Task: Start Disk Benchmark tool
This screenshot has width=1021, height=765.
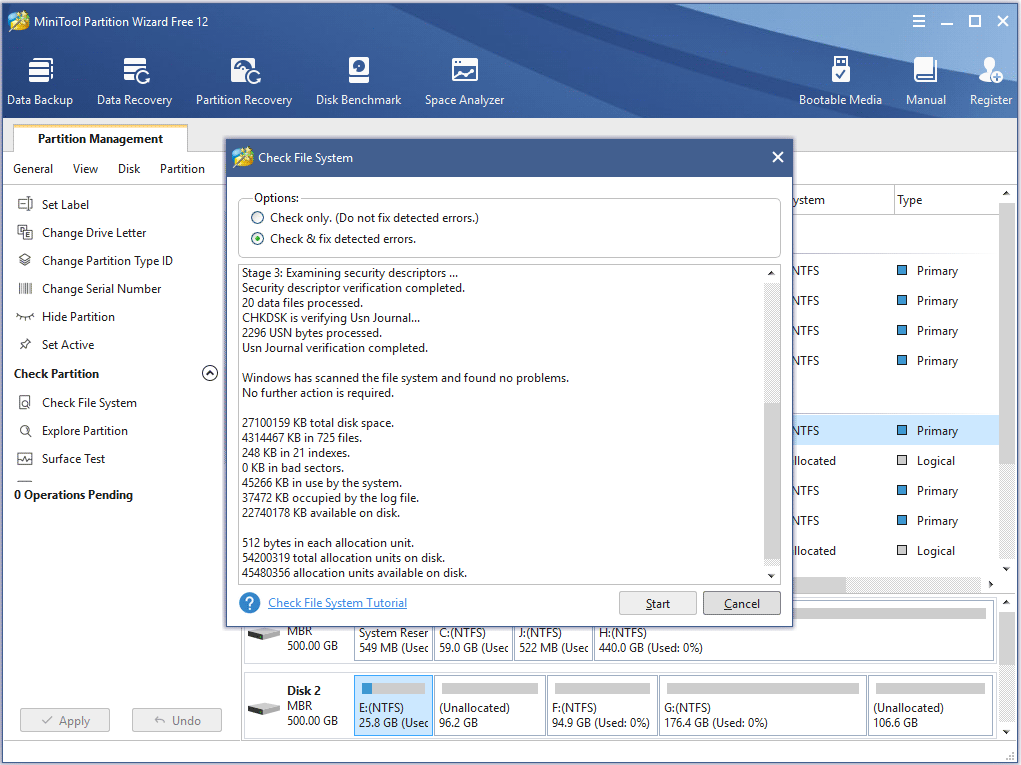Action: point(358,82)
